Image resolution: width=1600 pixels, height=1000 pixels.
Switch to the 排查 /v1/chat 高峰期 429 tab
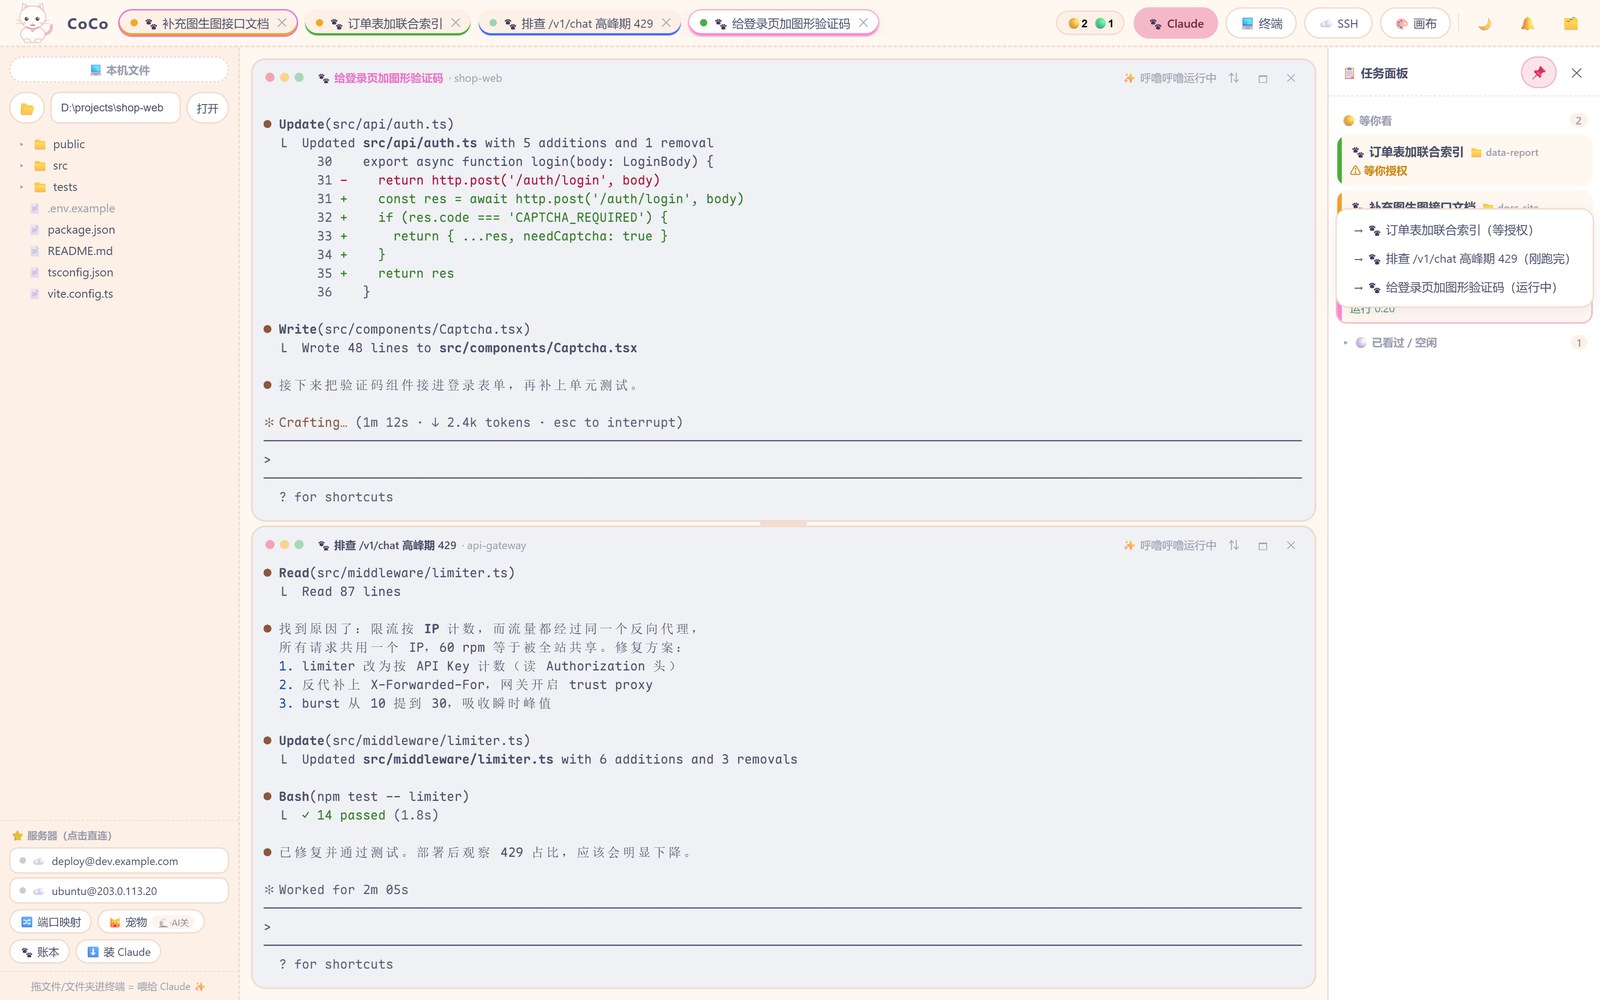point(579,23)
